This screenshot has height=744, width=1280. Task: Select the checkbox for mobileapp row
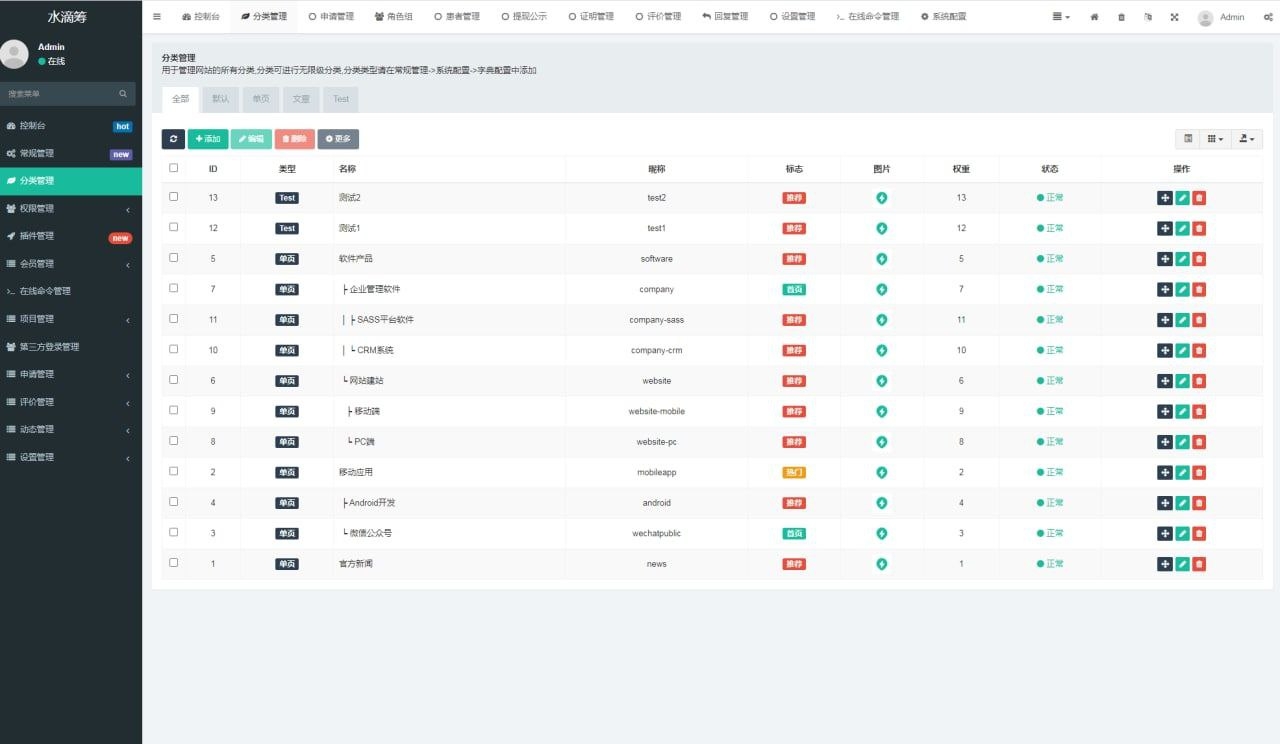[174, 471]
